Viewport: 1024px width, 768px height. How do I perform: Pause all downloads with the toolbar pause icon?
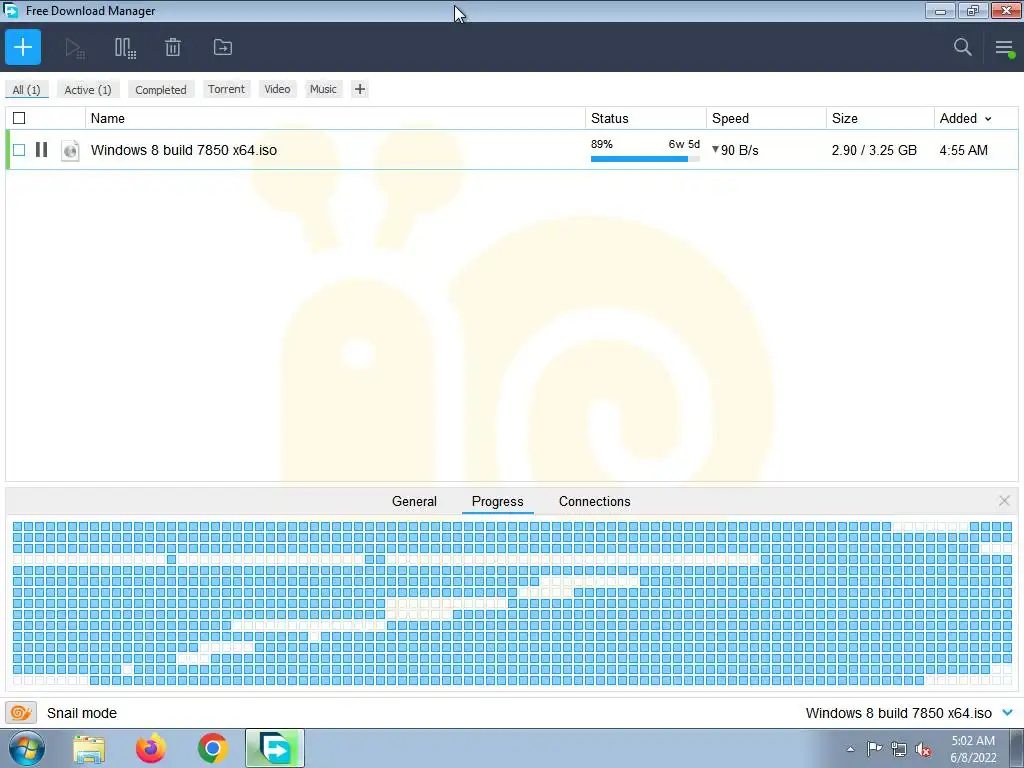pyautogui.click(x=125, y=48)
